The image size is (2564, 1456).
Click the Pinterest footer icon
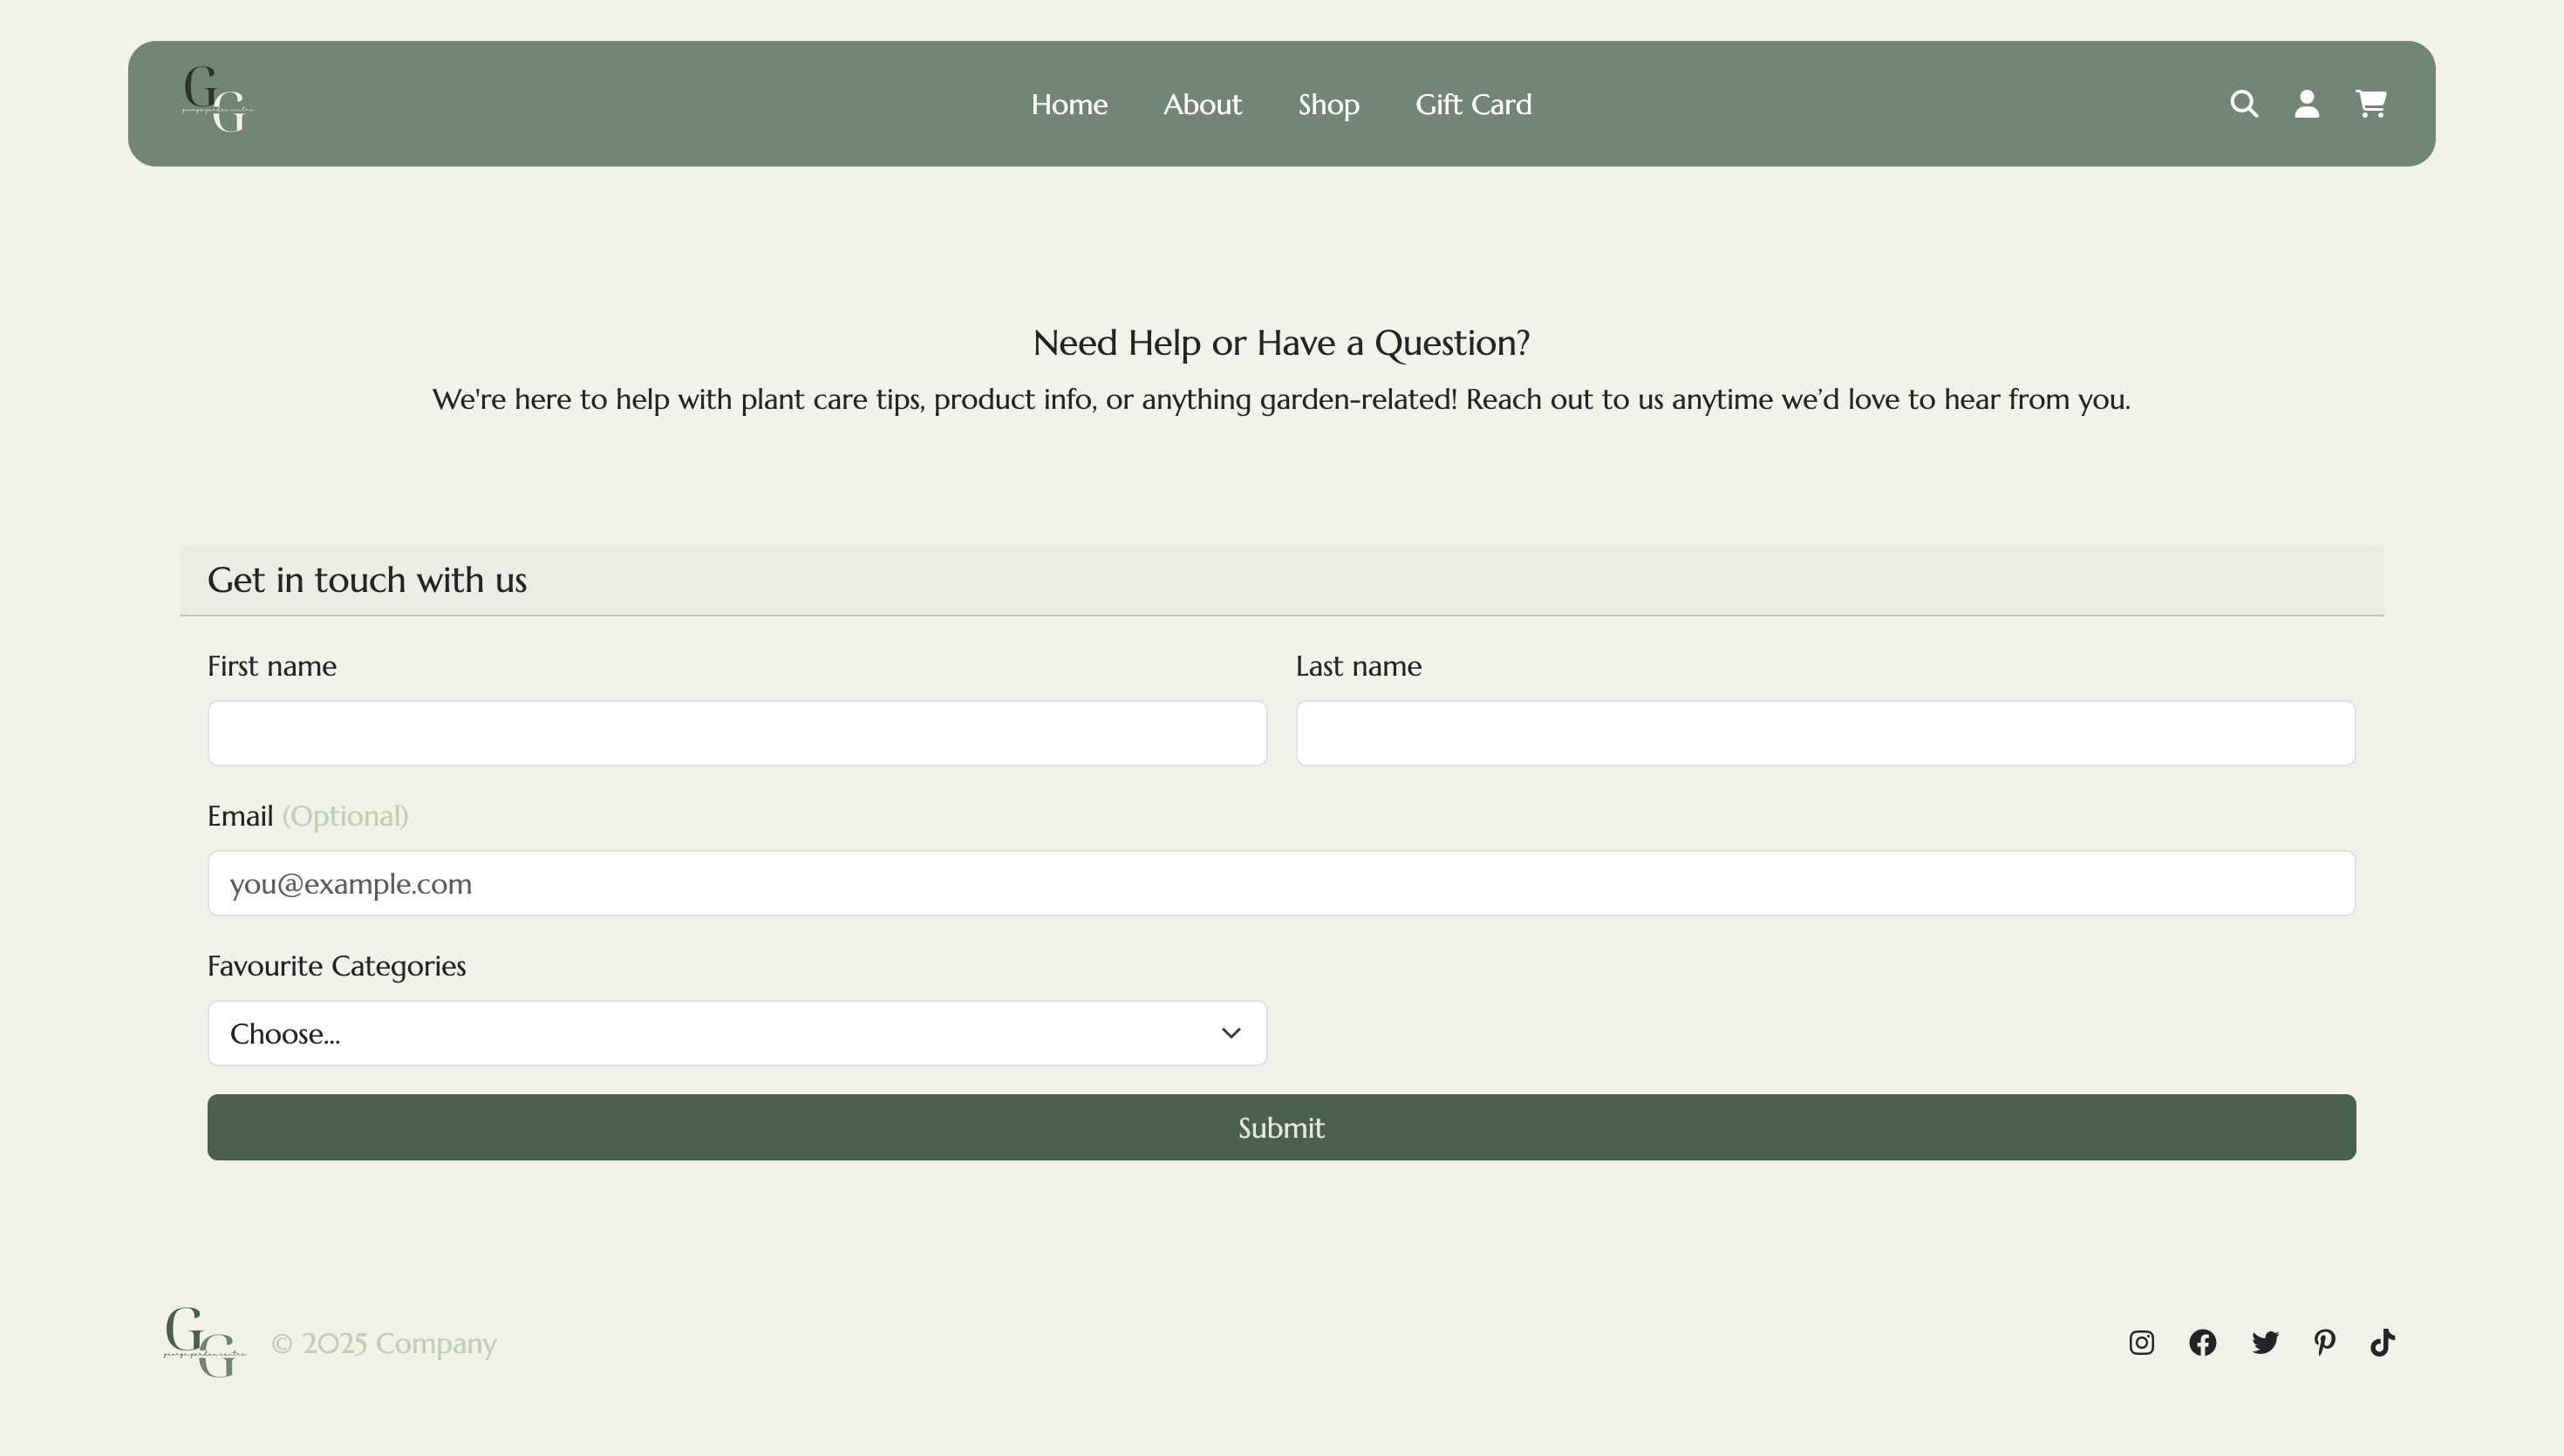pyautogui.click(x=2324, y=1342)
